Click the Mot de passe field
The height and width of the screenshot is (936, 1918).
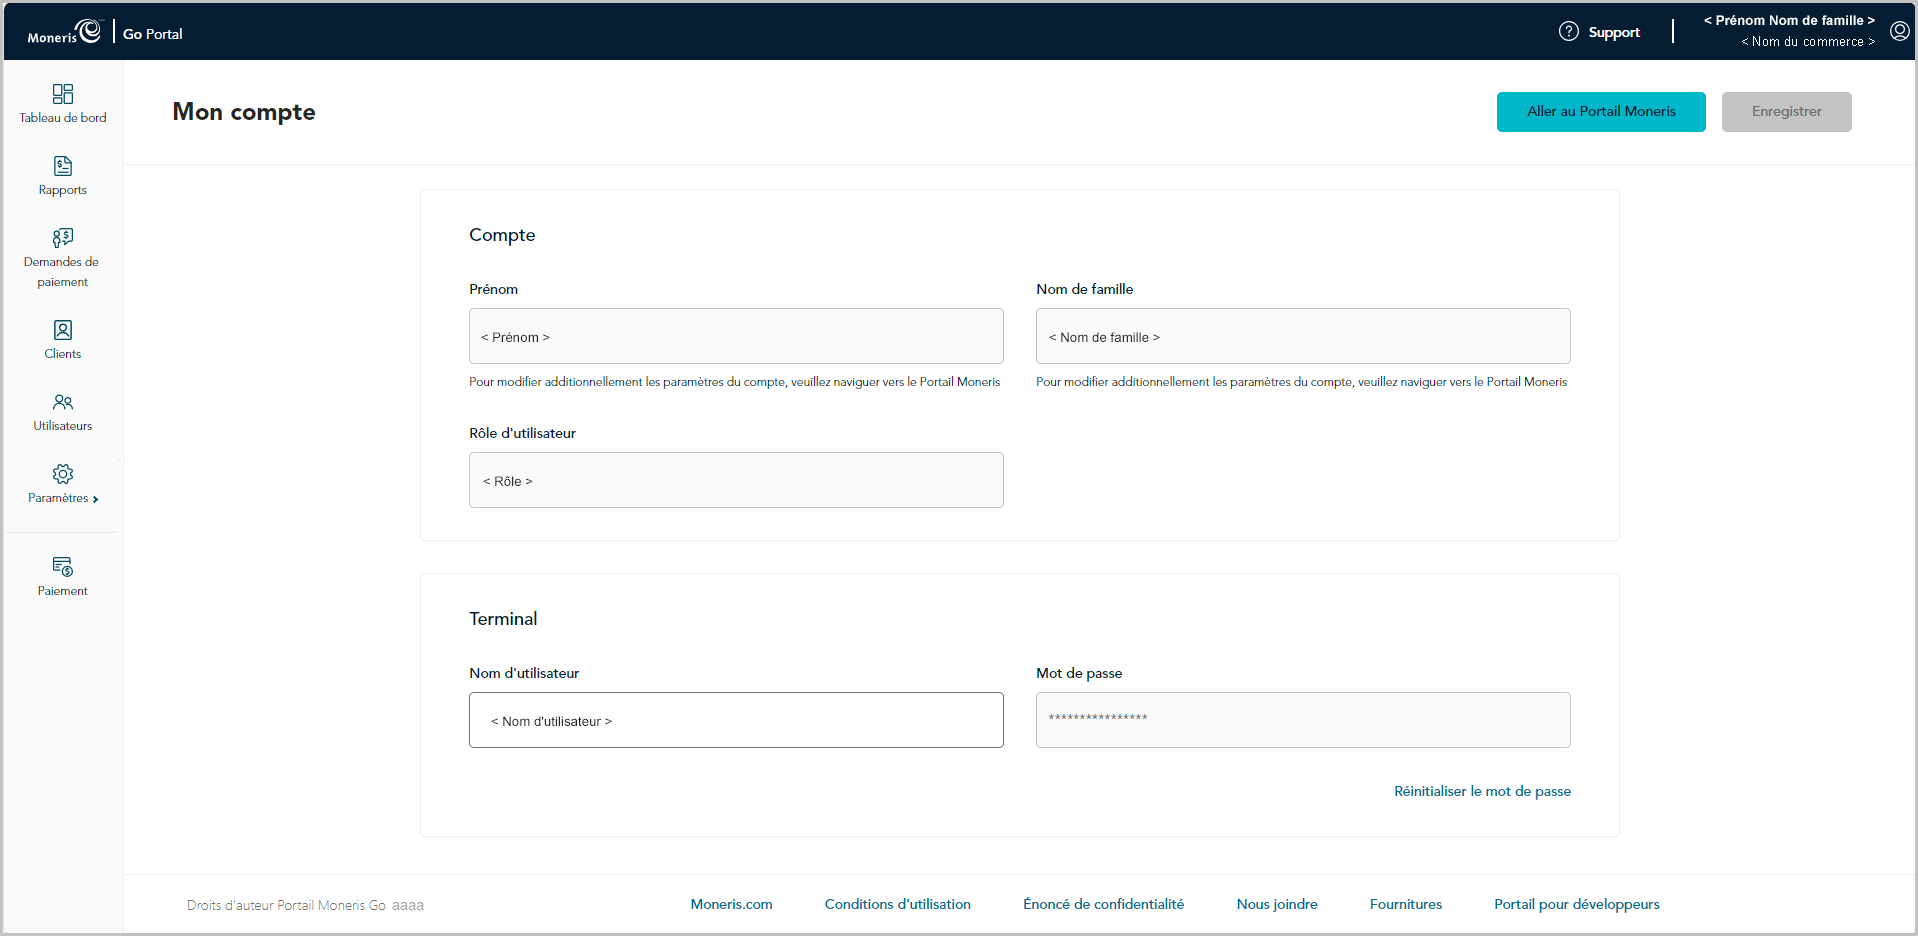coord(1302,720)
